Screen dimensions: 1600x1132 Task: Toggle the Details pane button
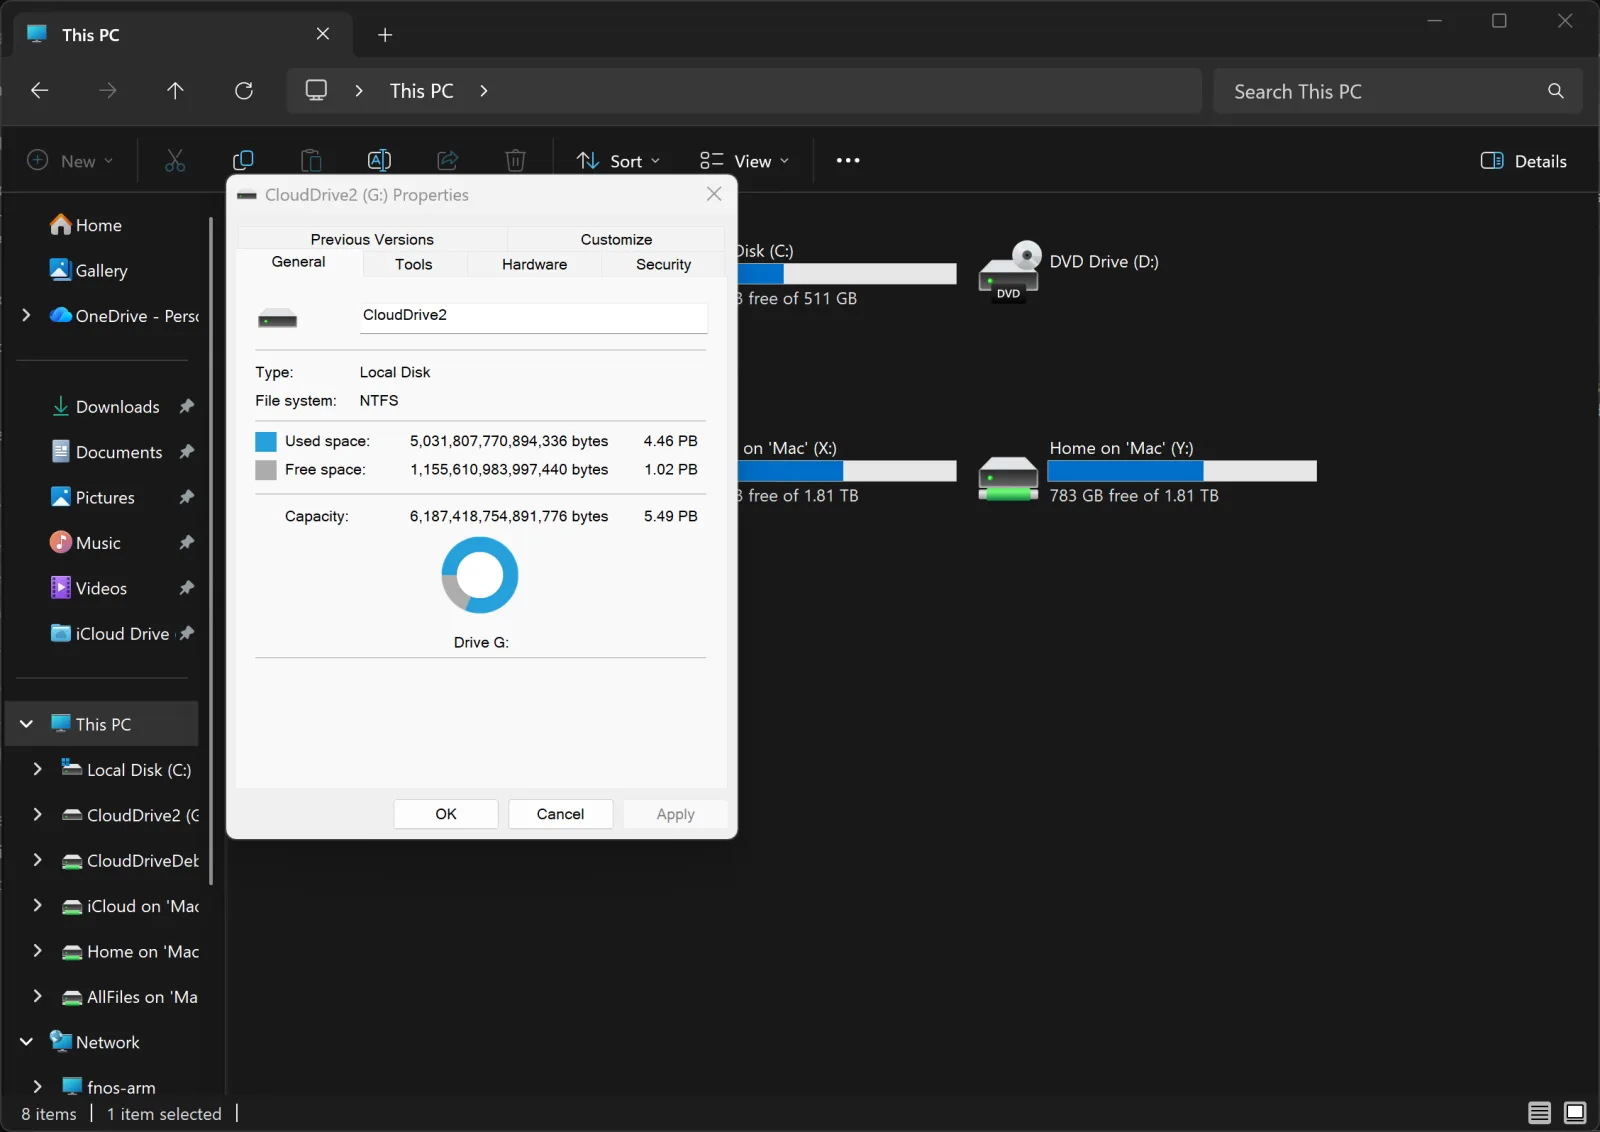pos(1523,161)
